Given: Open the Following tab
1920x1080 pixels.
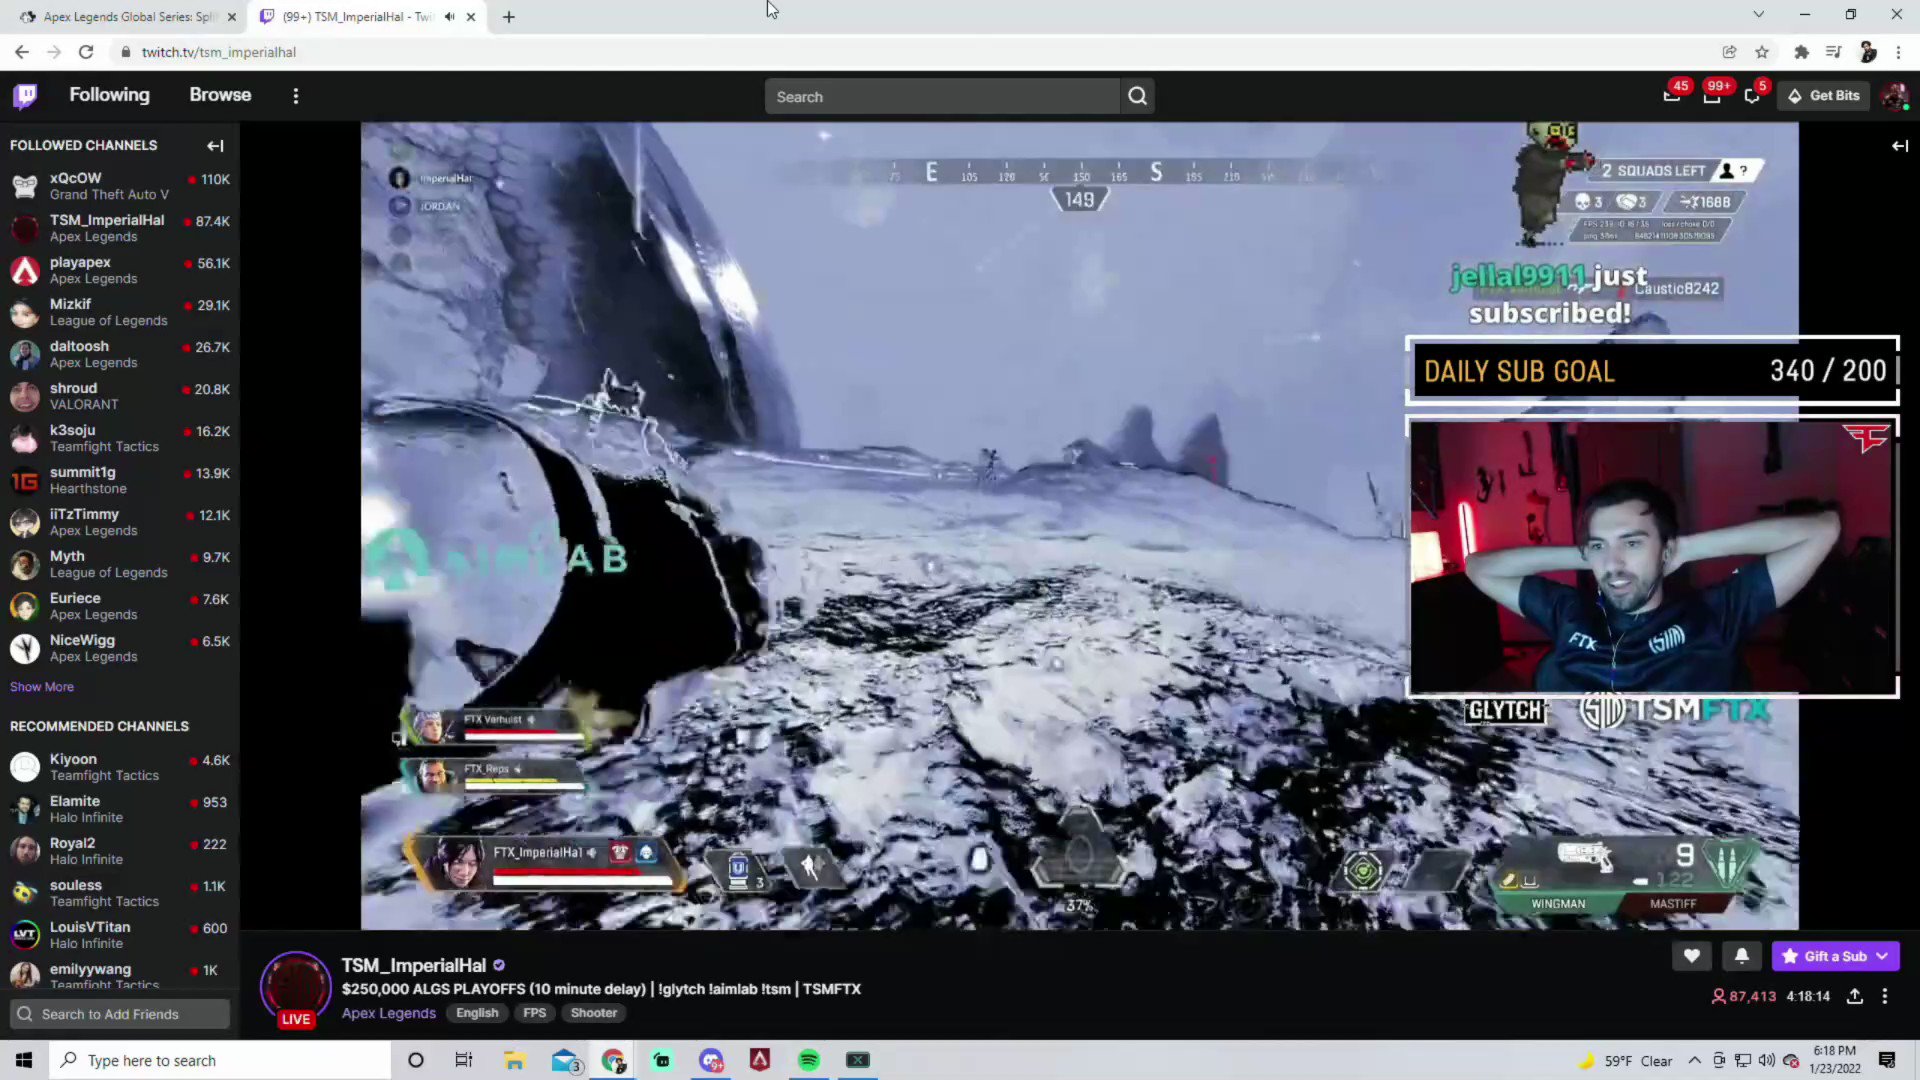Looking at the screenshot, I should [109, 95].
